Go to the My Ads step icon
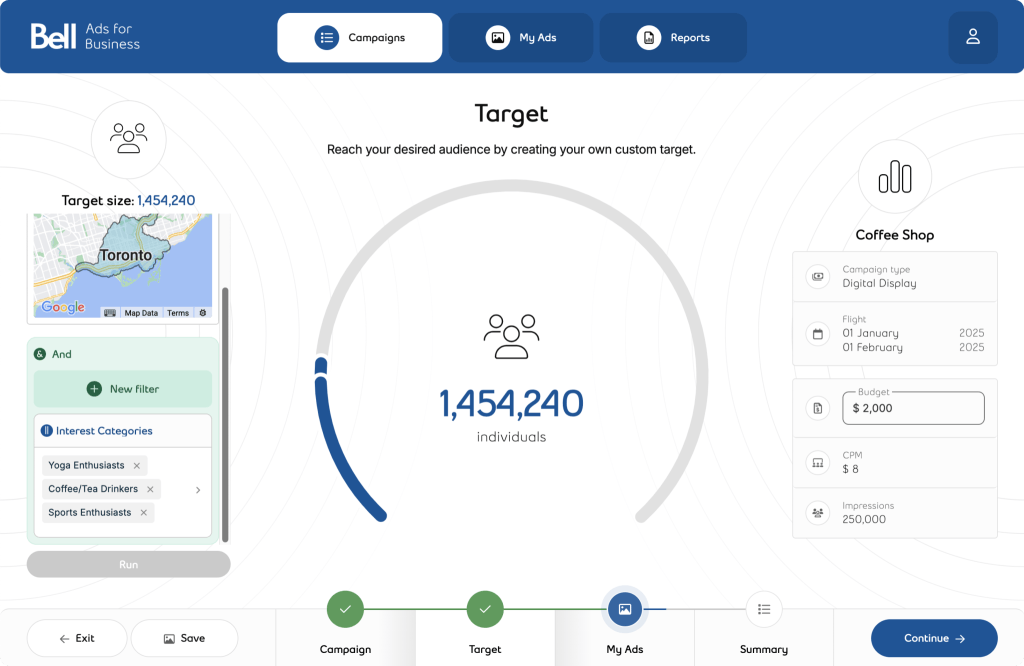Viewport: 1024px width, 666px height. click(625, 609)
